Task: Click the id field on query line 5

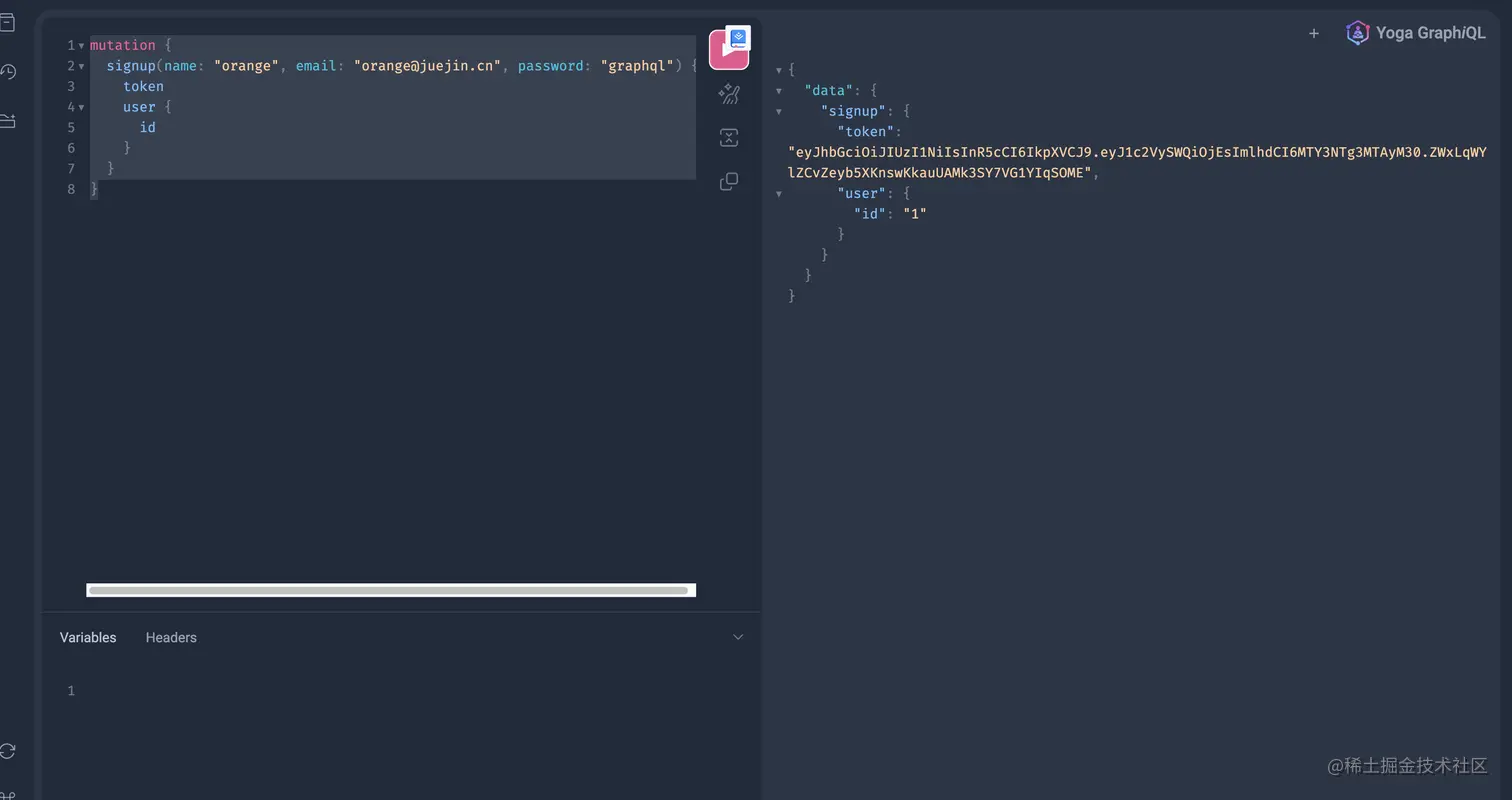Action: pos(148,127)
